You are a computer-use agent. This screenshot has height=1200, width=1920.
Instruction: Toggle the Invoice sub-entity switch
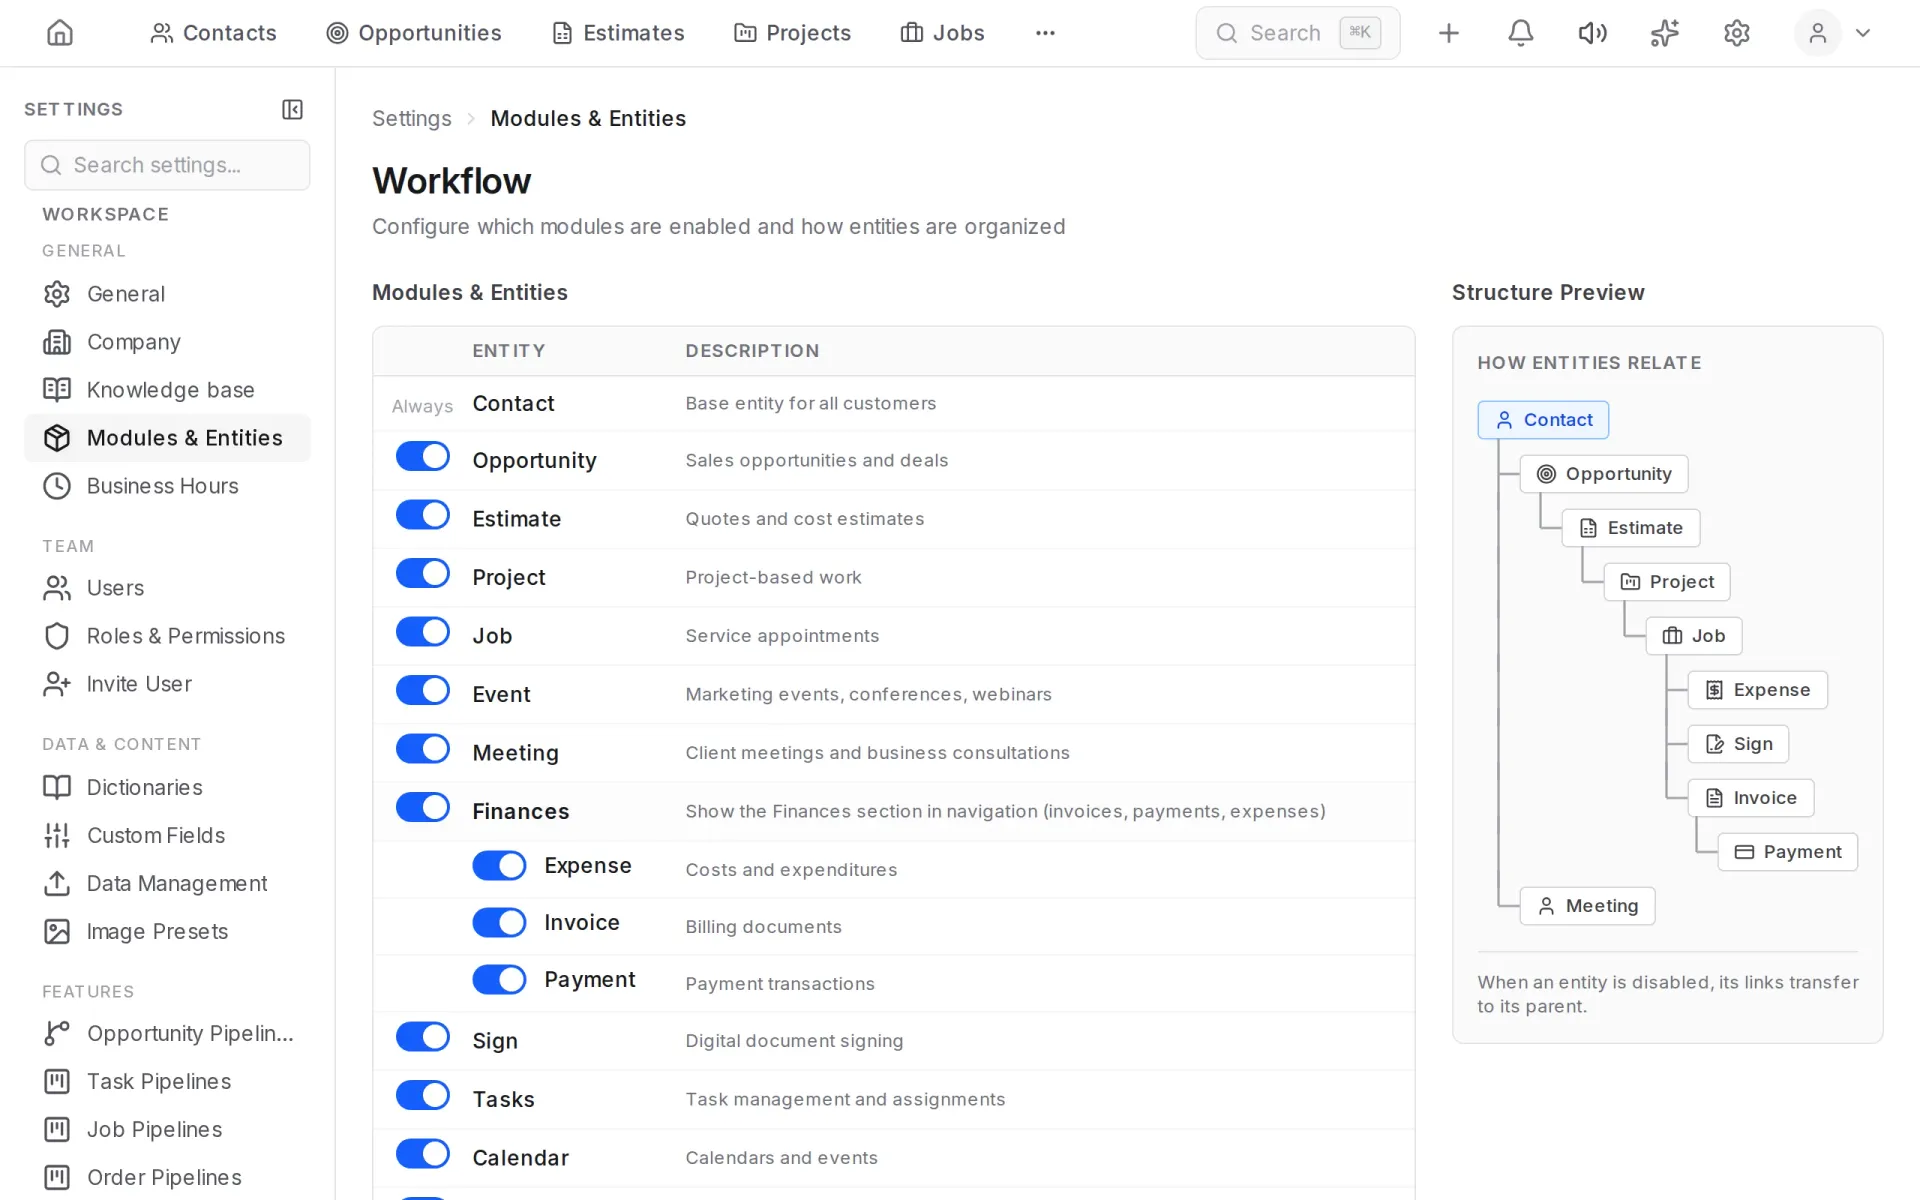tap(499, 922)
